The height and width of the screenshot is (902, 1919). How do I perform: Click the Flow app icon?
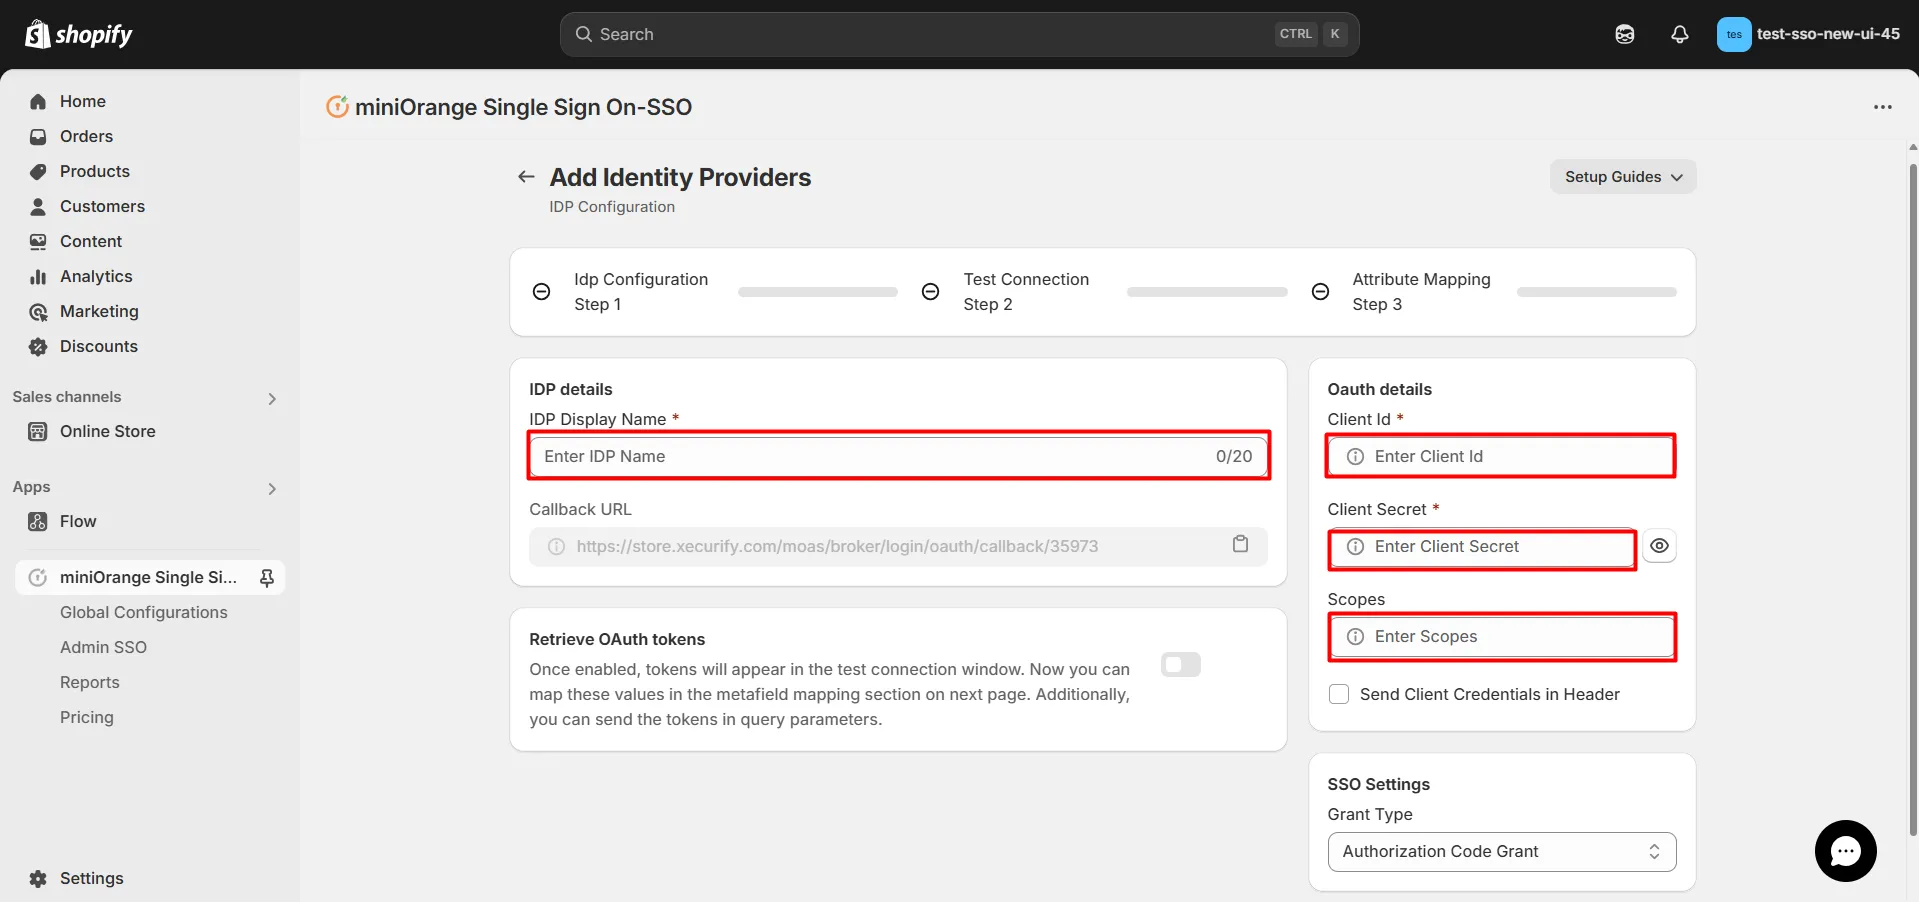tap(38, 521)
